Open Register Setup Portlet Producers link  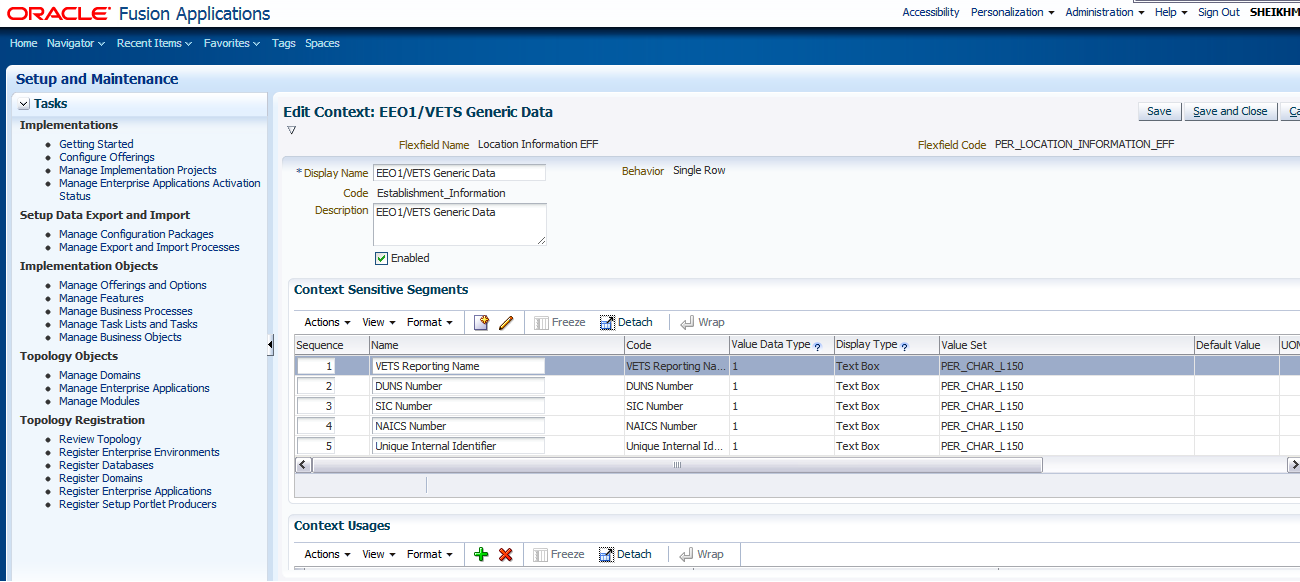pyautogui.click(x=138, y=504)
